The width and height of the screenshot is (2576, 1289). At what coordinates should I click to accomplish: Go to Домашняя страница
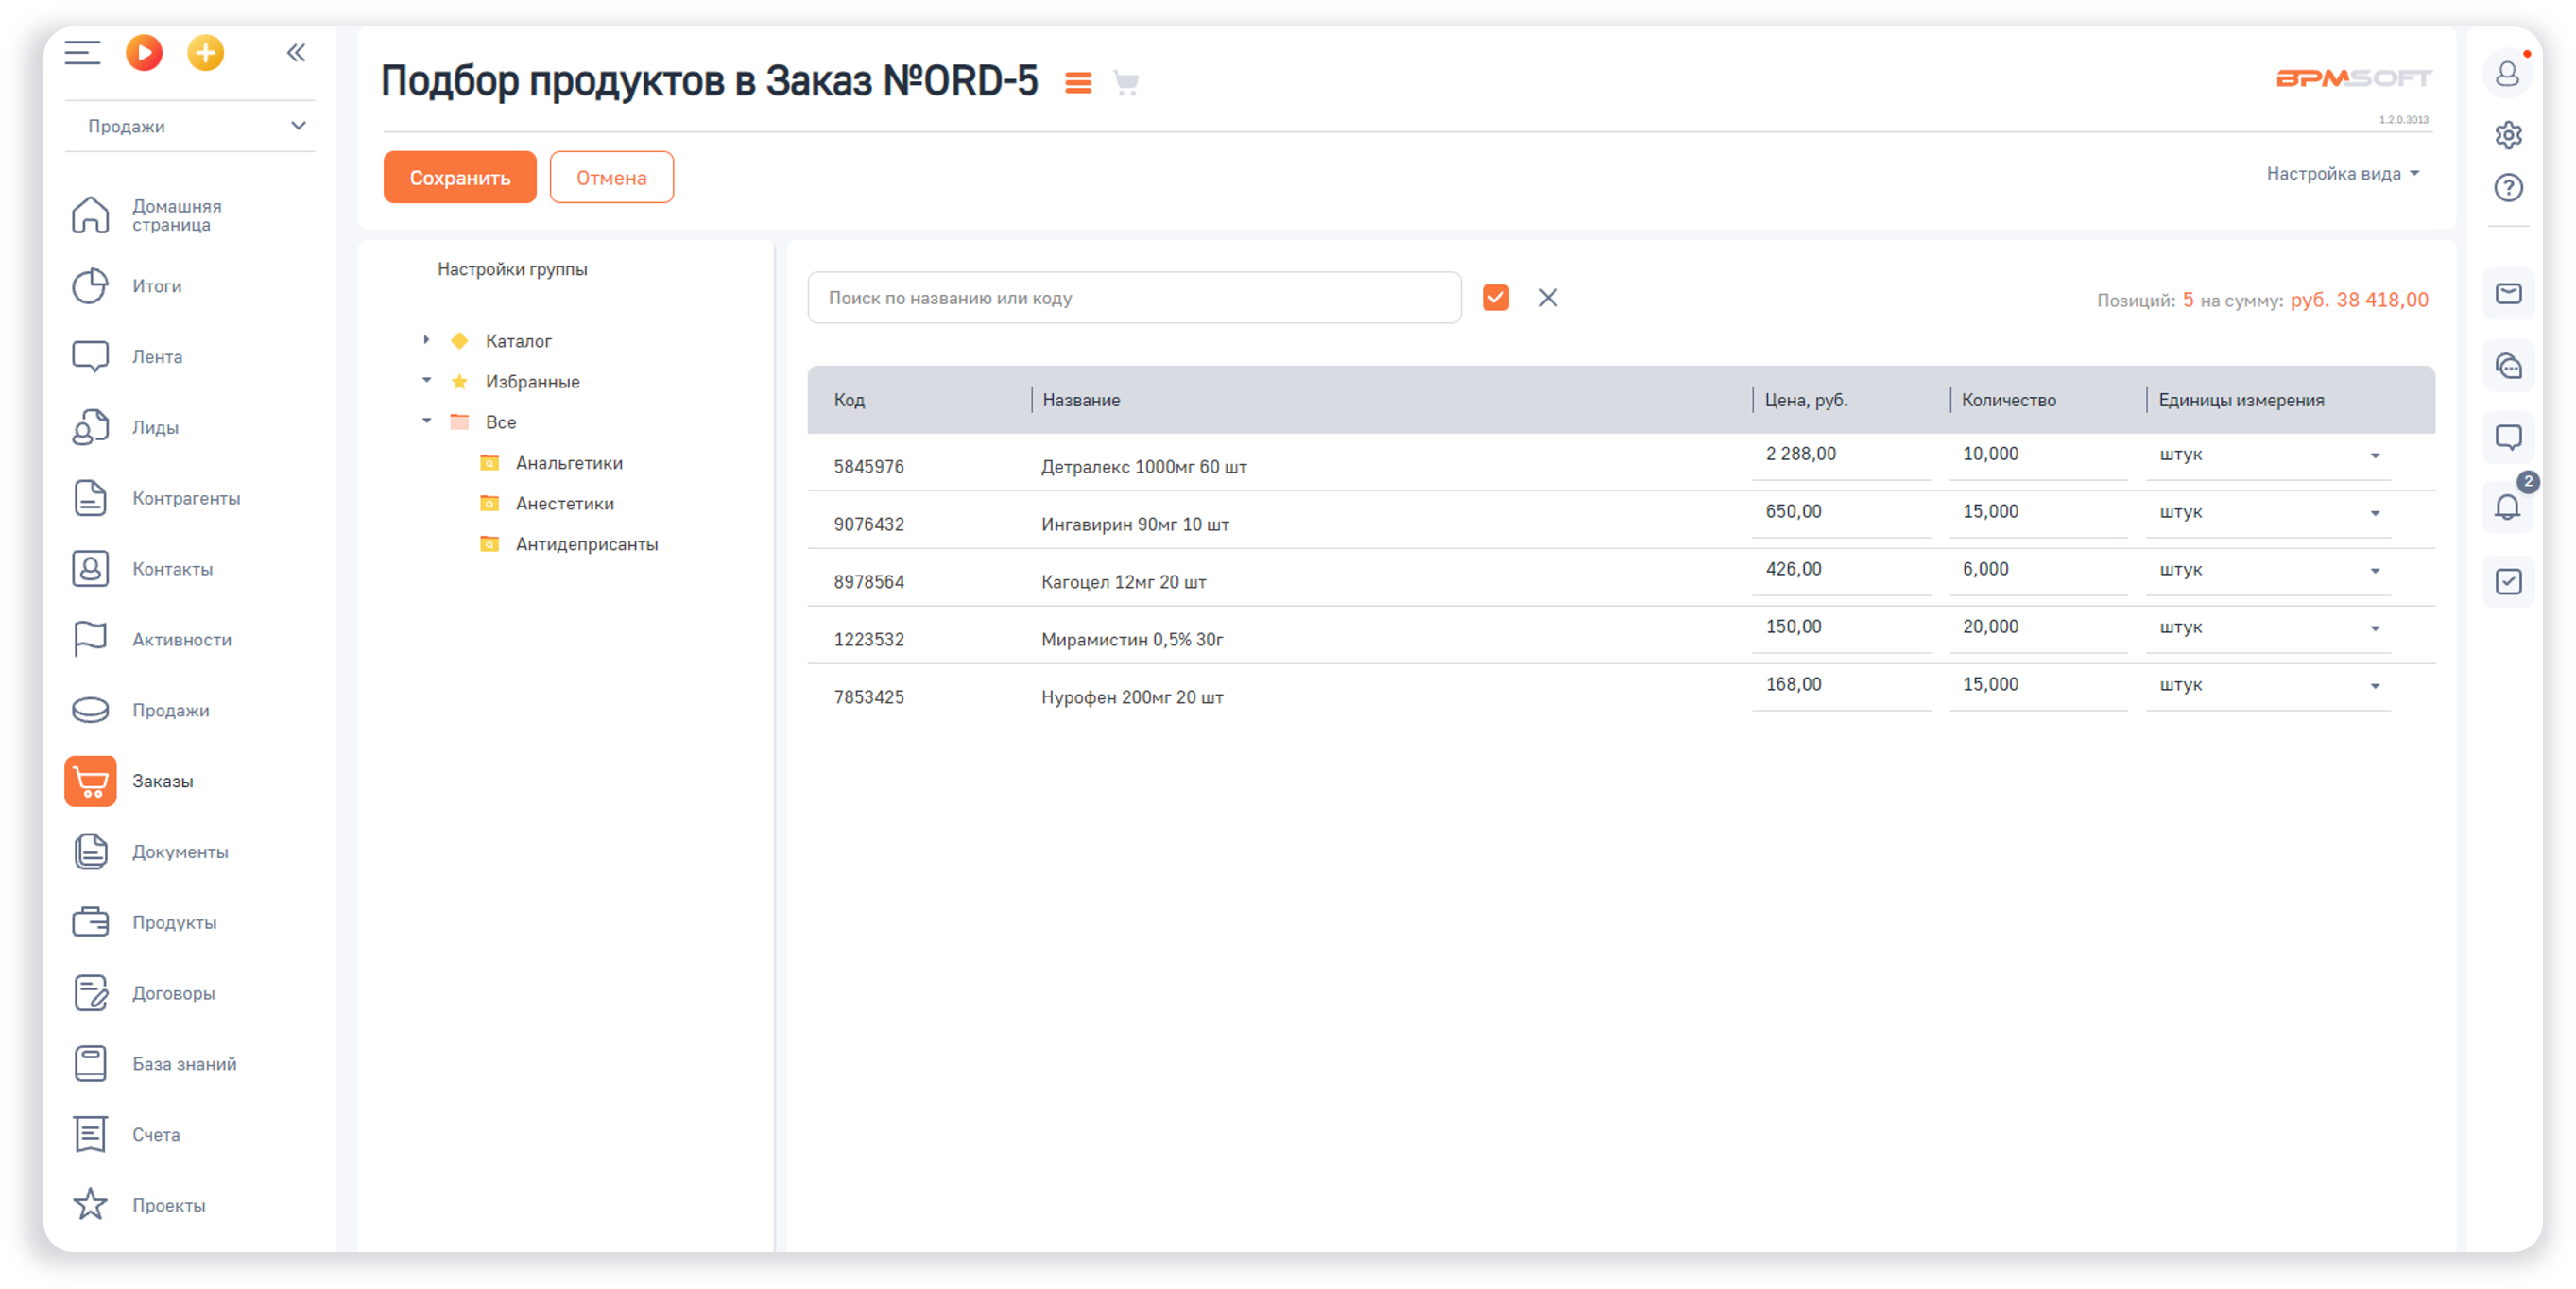click(176, 215)
